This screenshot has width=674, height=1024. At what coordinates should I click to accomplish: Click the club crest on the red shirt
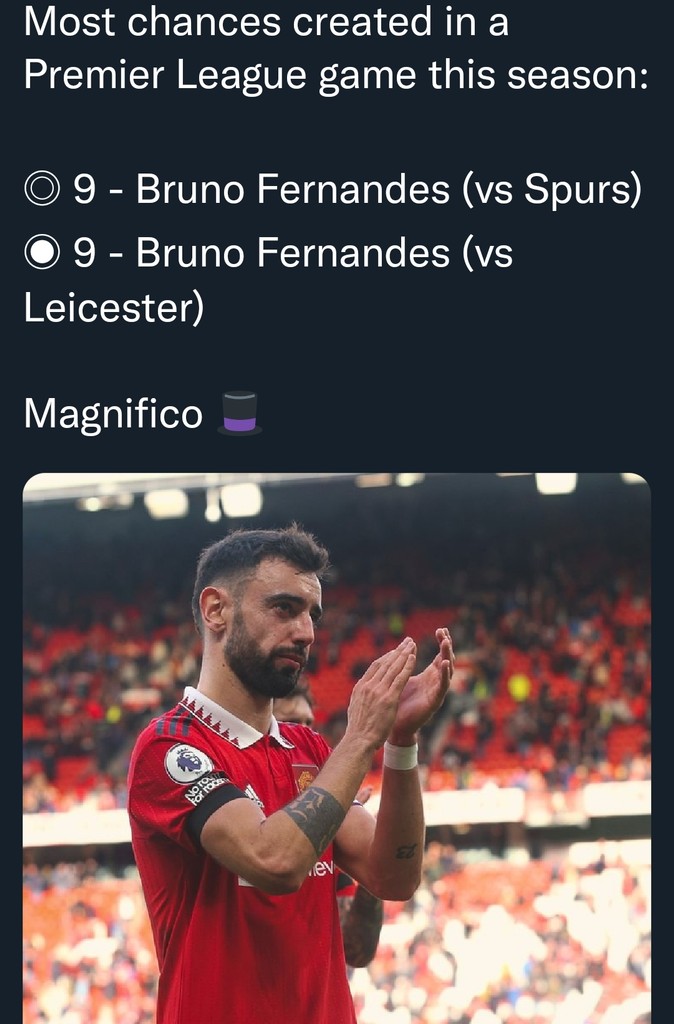coord(304,777)
